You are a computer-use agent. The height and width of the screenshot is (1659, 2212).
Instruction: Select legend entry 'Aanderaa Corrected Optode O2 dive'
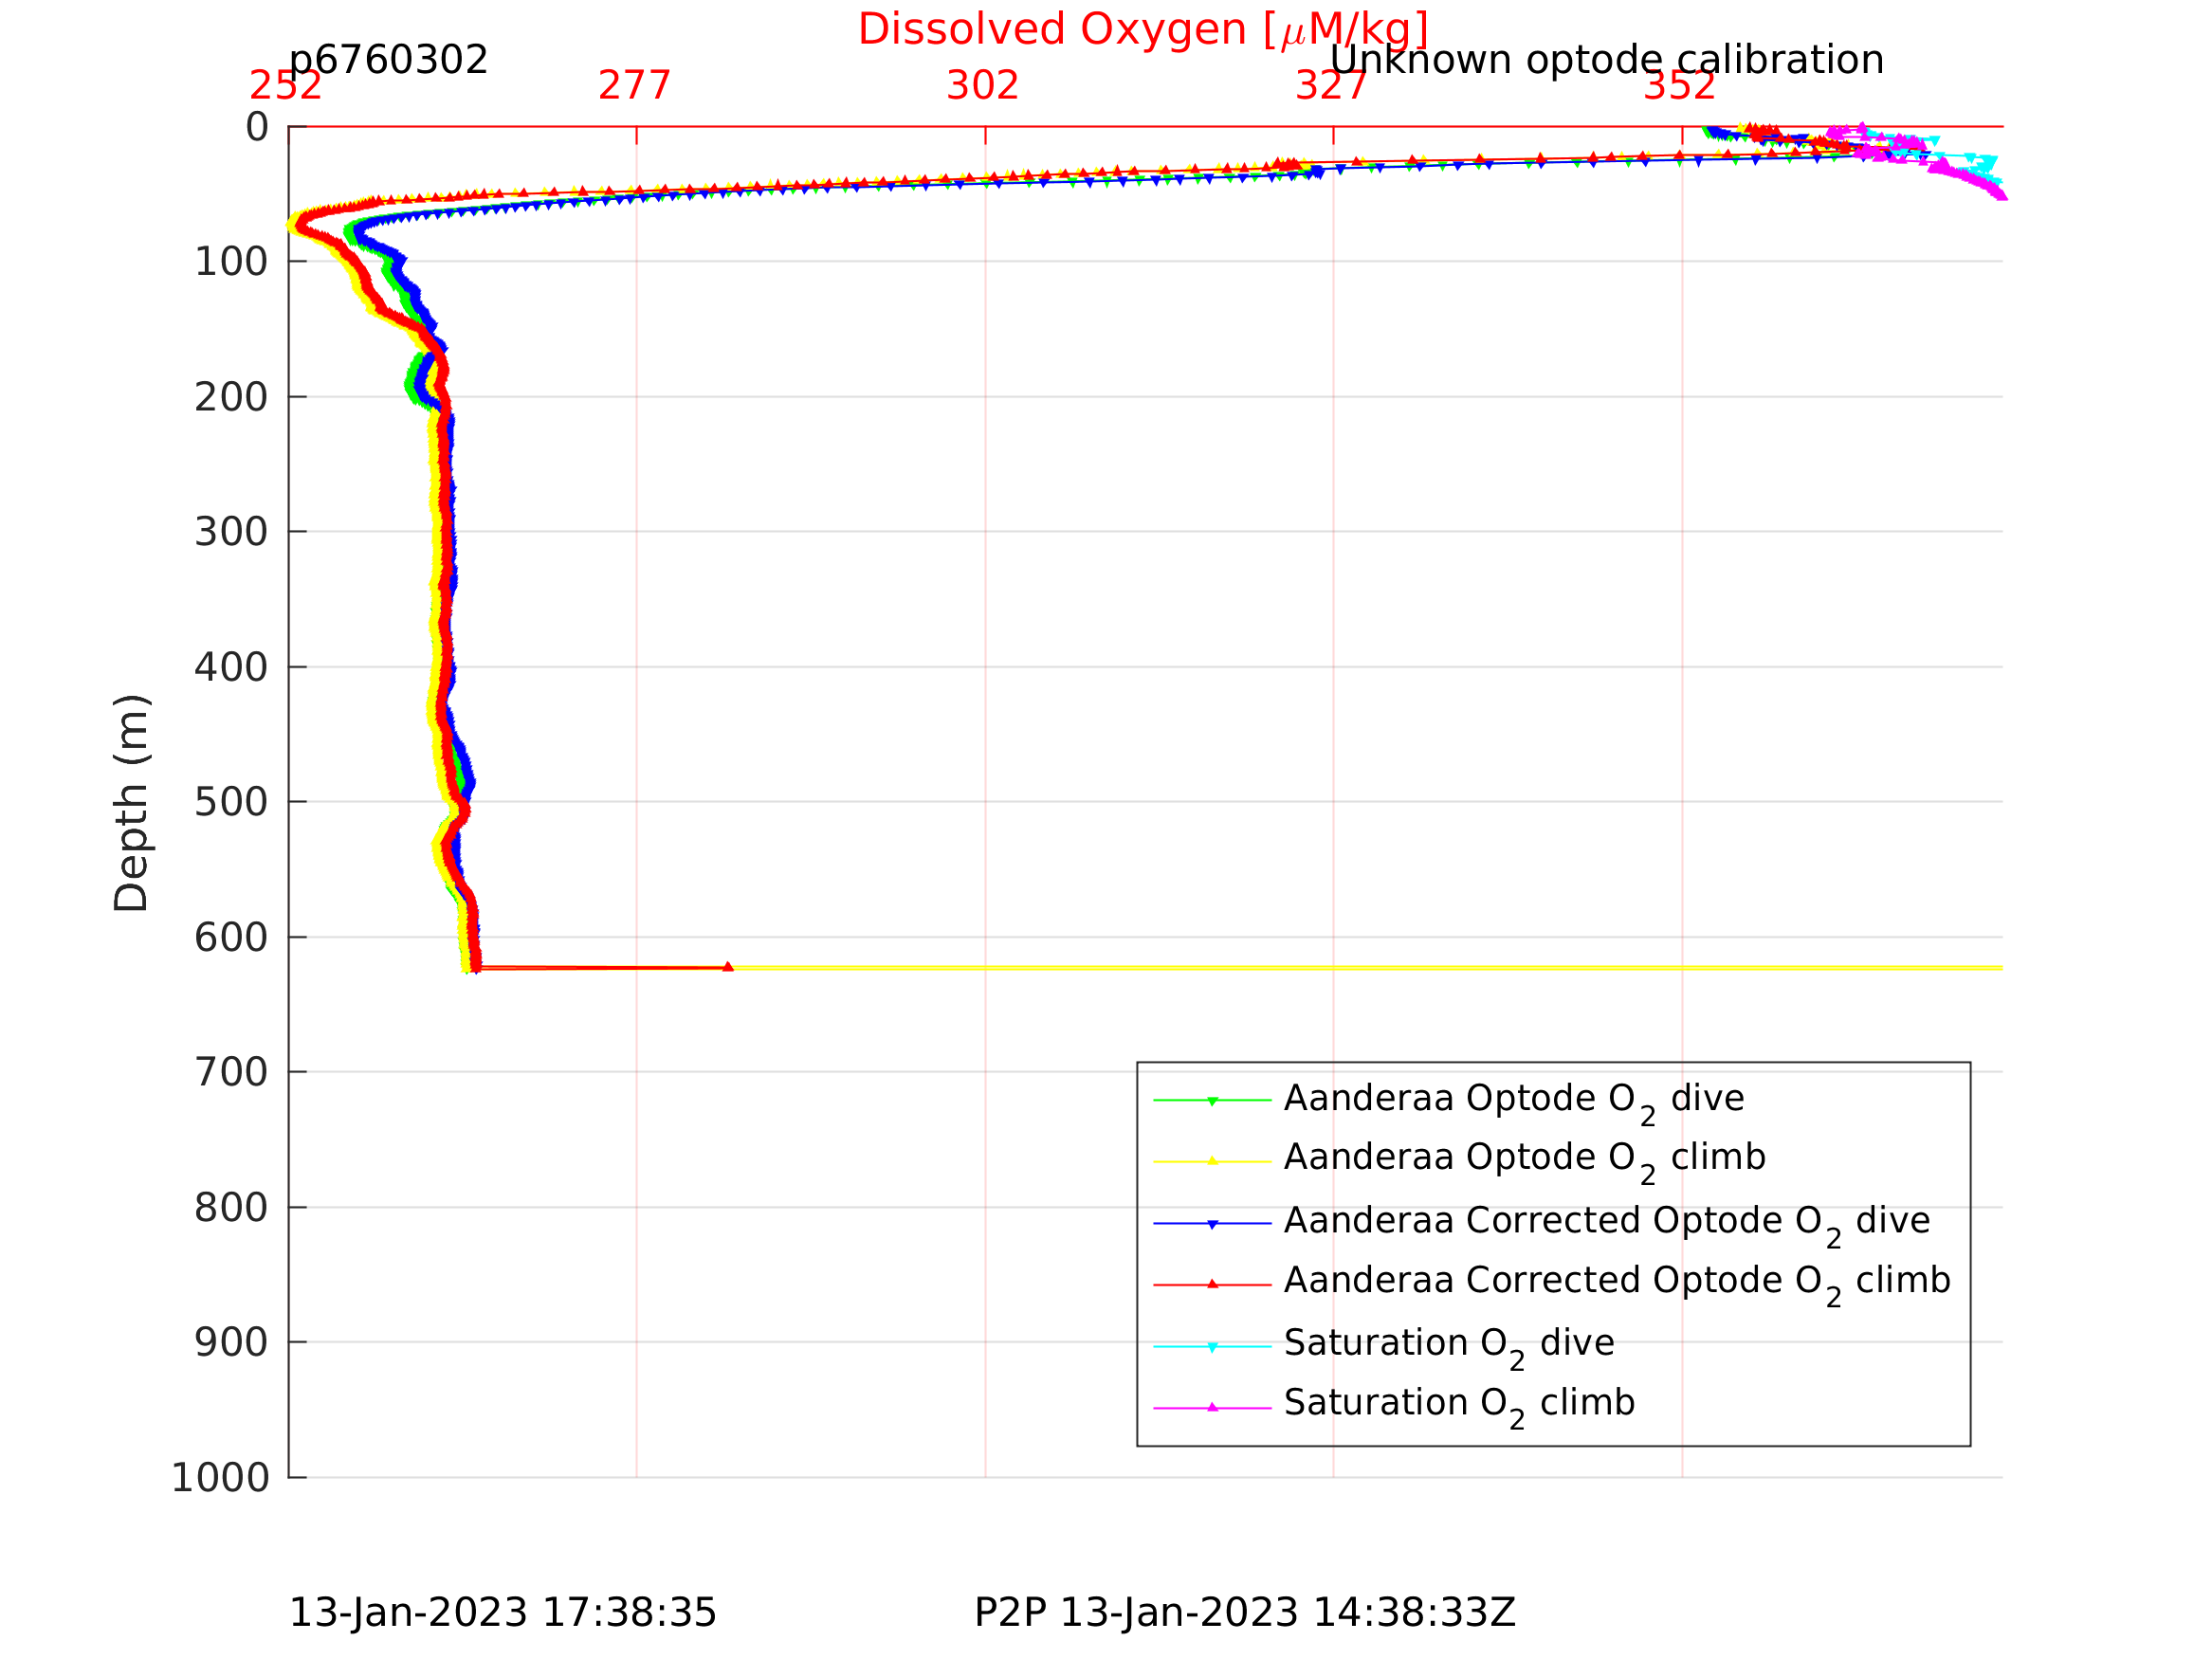[x=1607, y=1224]
